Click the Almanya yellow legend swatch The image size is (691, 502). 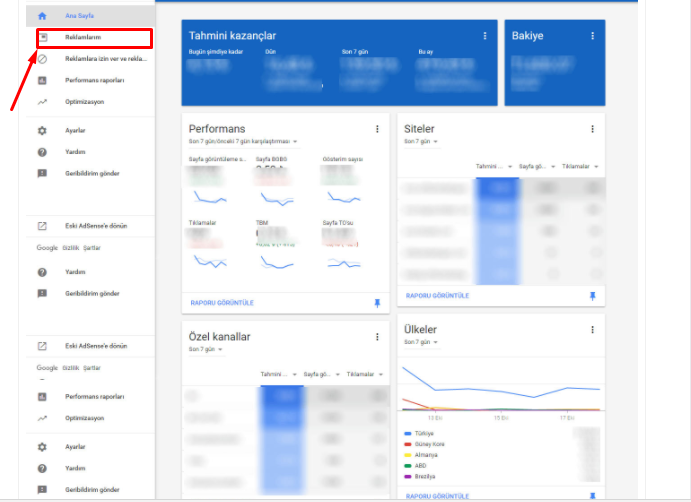[x=408, y=455]
